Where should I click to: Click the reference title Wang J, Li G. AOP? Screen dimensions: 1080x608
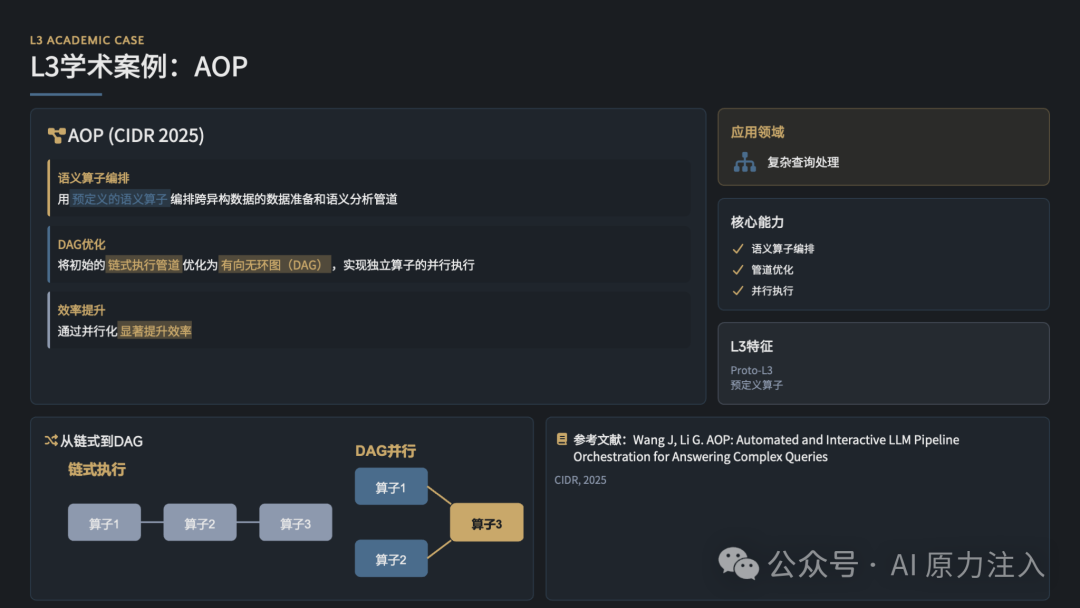766,448
